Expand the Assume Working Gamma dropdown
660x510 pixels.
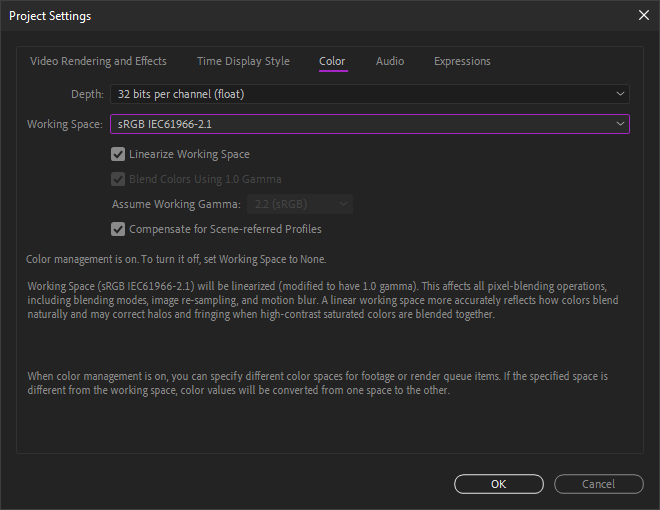tap(290, 204)
